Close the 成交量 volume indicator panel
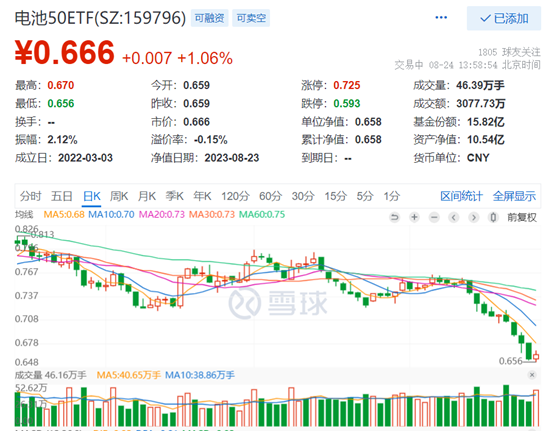Image resolution: width=554 pixels, height=431 pixels. [532, 375]
